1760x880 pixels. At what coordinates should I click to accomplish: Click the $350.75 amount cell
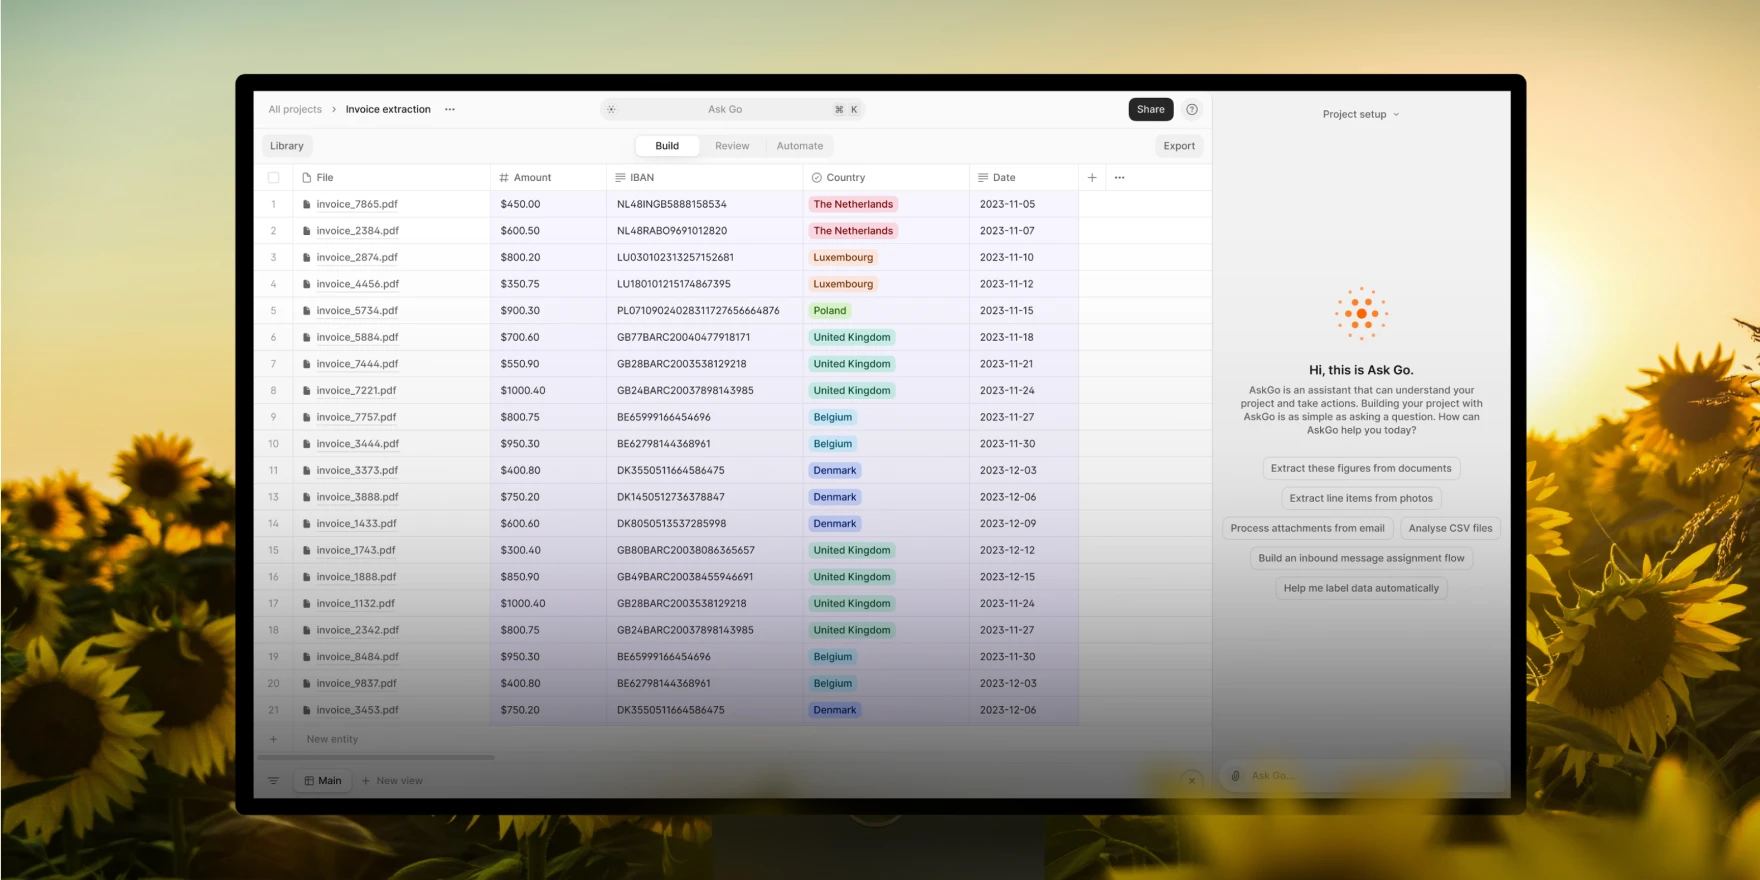[520, 284]
